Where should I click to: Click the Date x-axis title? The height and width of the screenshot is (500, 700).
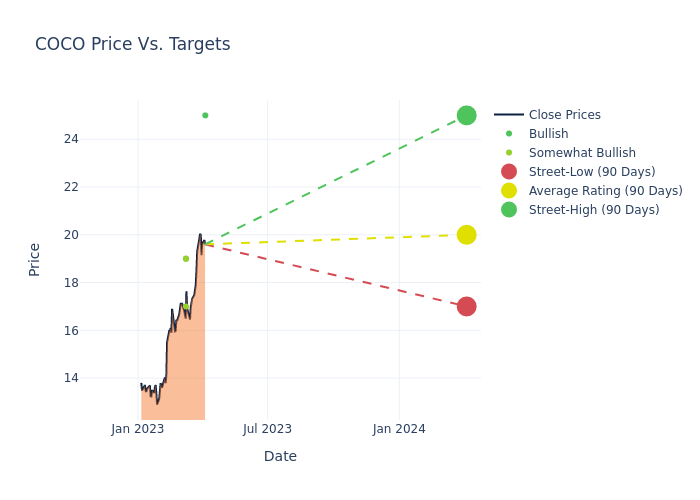pos(280,456)
